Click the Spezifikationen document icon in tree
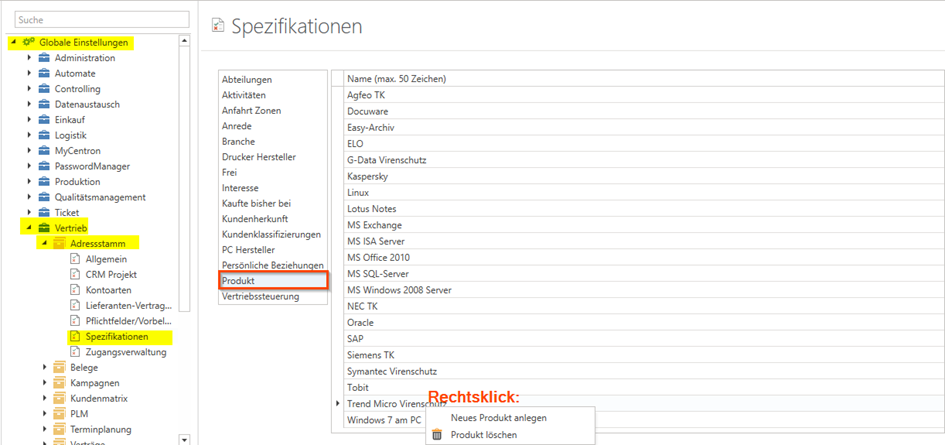This screenshot has width=945, height=445. [x=75, y=337]
